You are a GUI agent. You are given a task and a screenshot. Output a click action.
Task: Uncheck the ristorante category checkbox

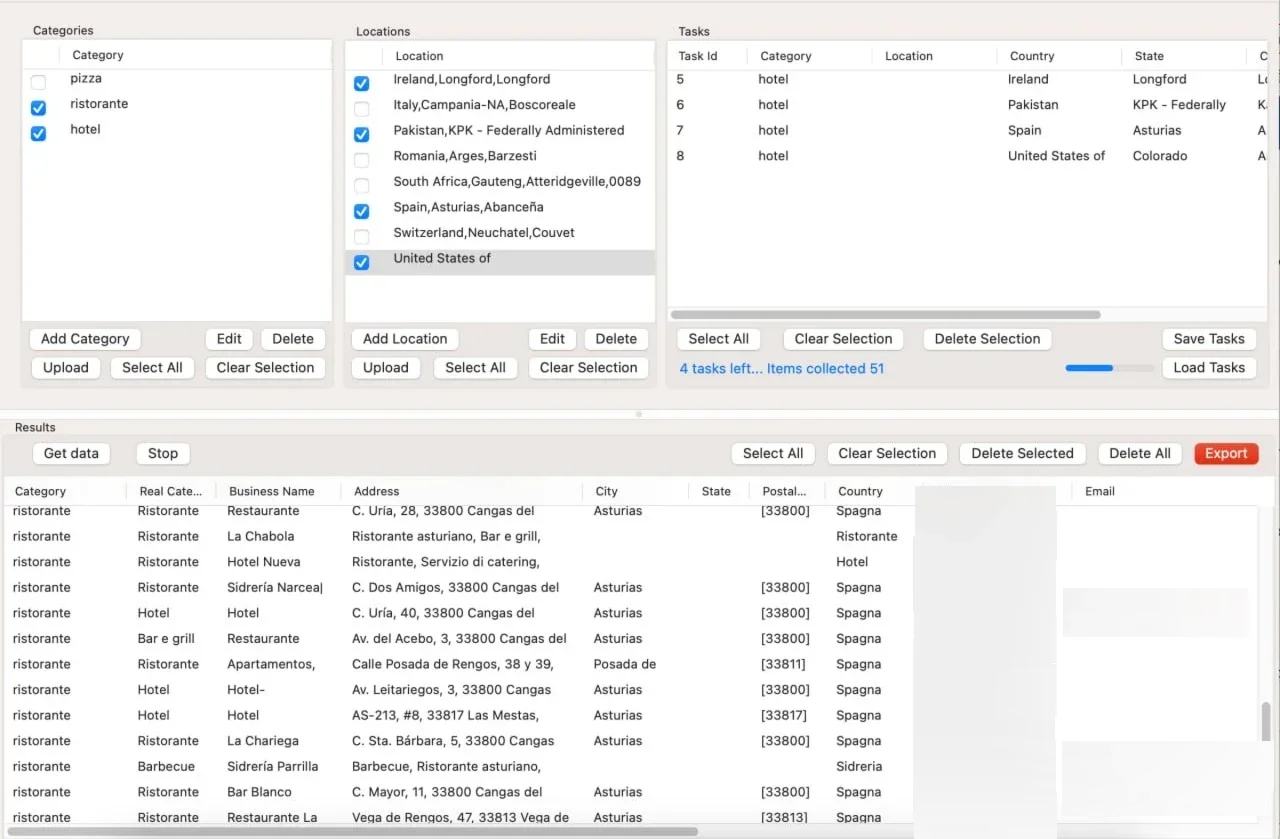(38, 108)
